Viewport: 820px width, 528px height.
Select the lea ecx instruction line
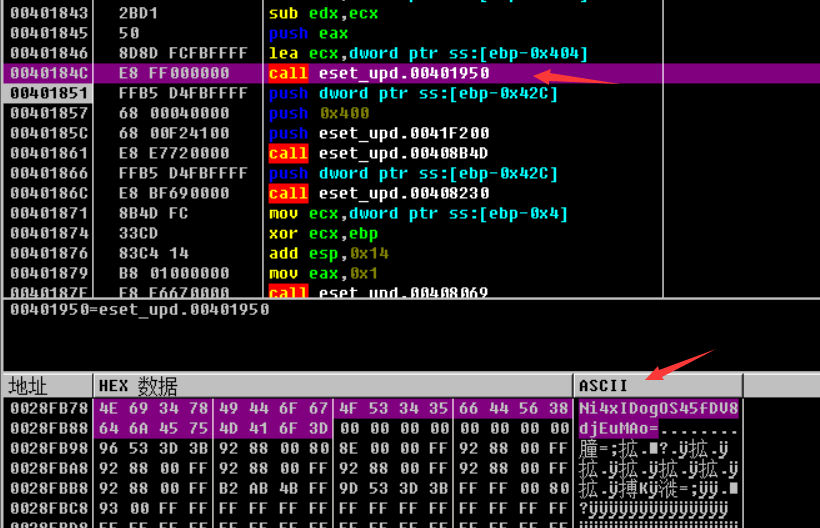pyautogui.click(x=428, y=53)
